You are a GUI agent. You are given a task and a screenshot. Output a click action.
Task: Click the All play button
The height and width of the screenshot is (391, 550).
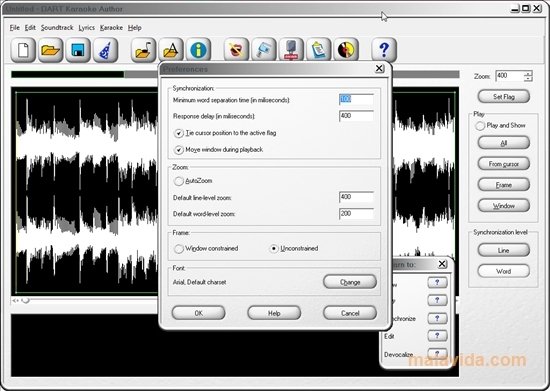click(504, 143)
